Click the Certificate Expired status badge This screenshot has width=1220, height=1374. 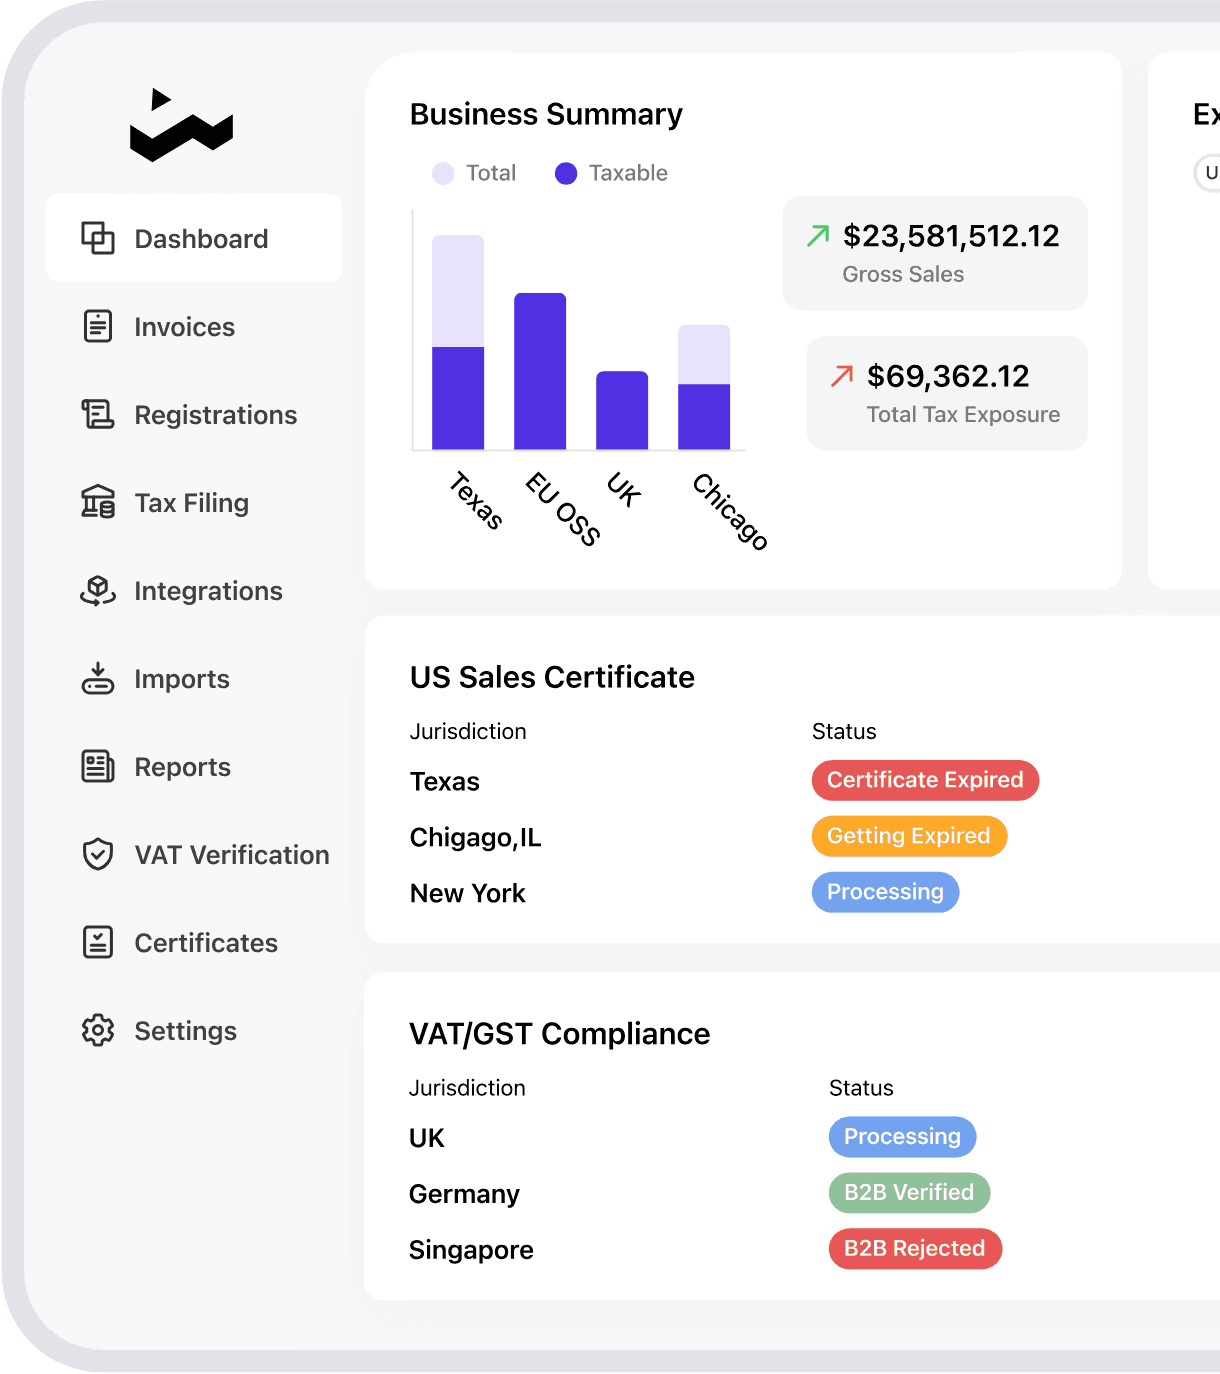pos(925,780)
